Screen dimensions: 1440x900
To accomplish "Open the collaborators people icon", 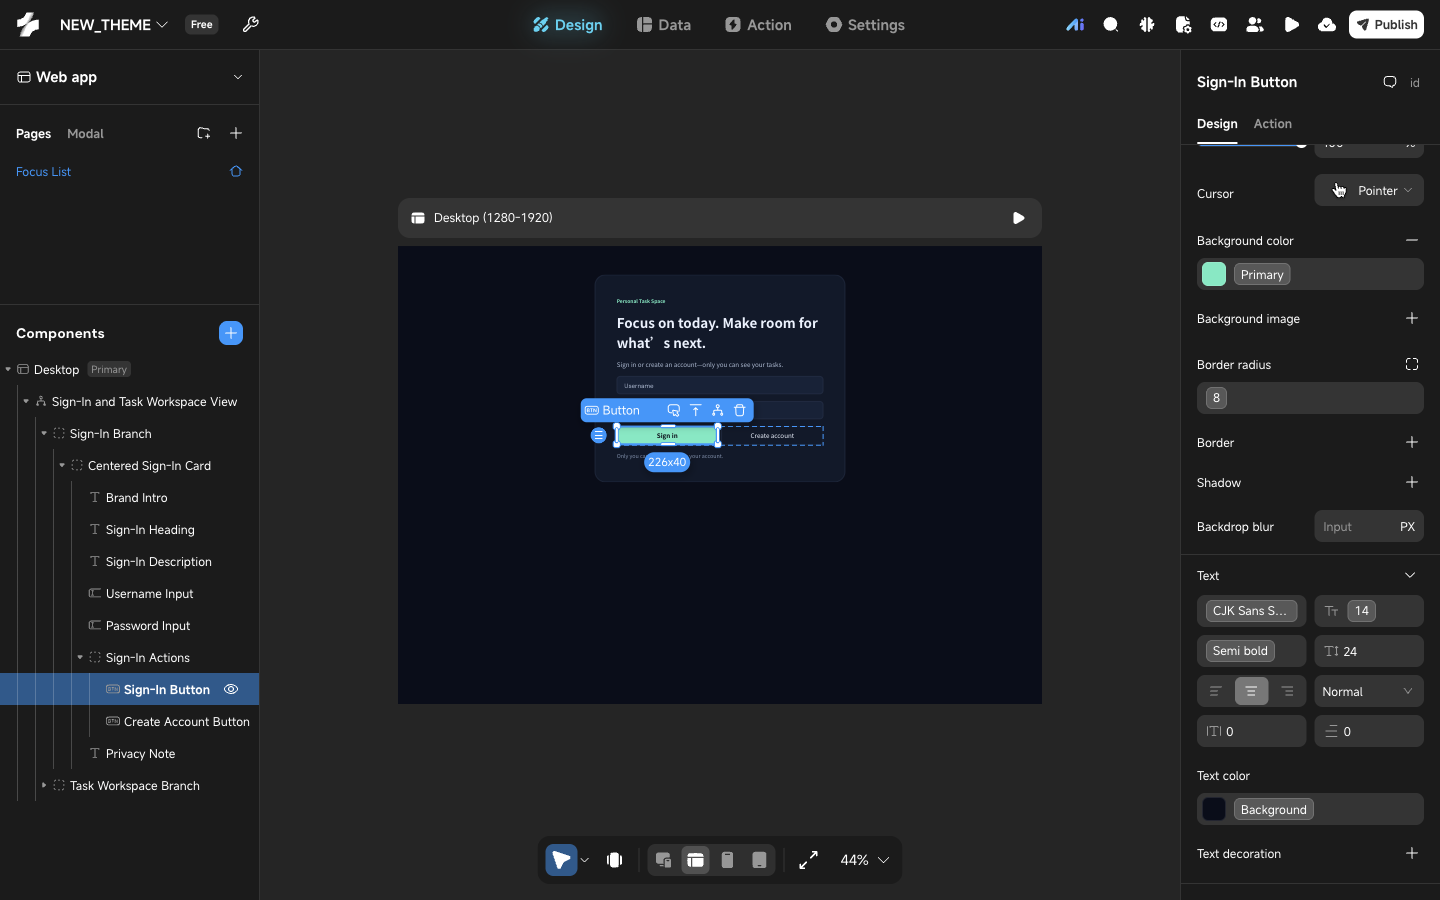I will 1255,25.
